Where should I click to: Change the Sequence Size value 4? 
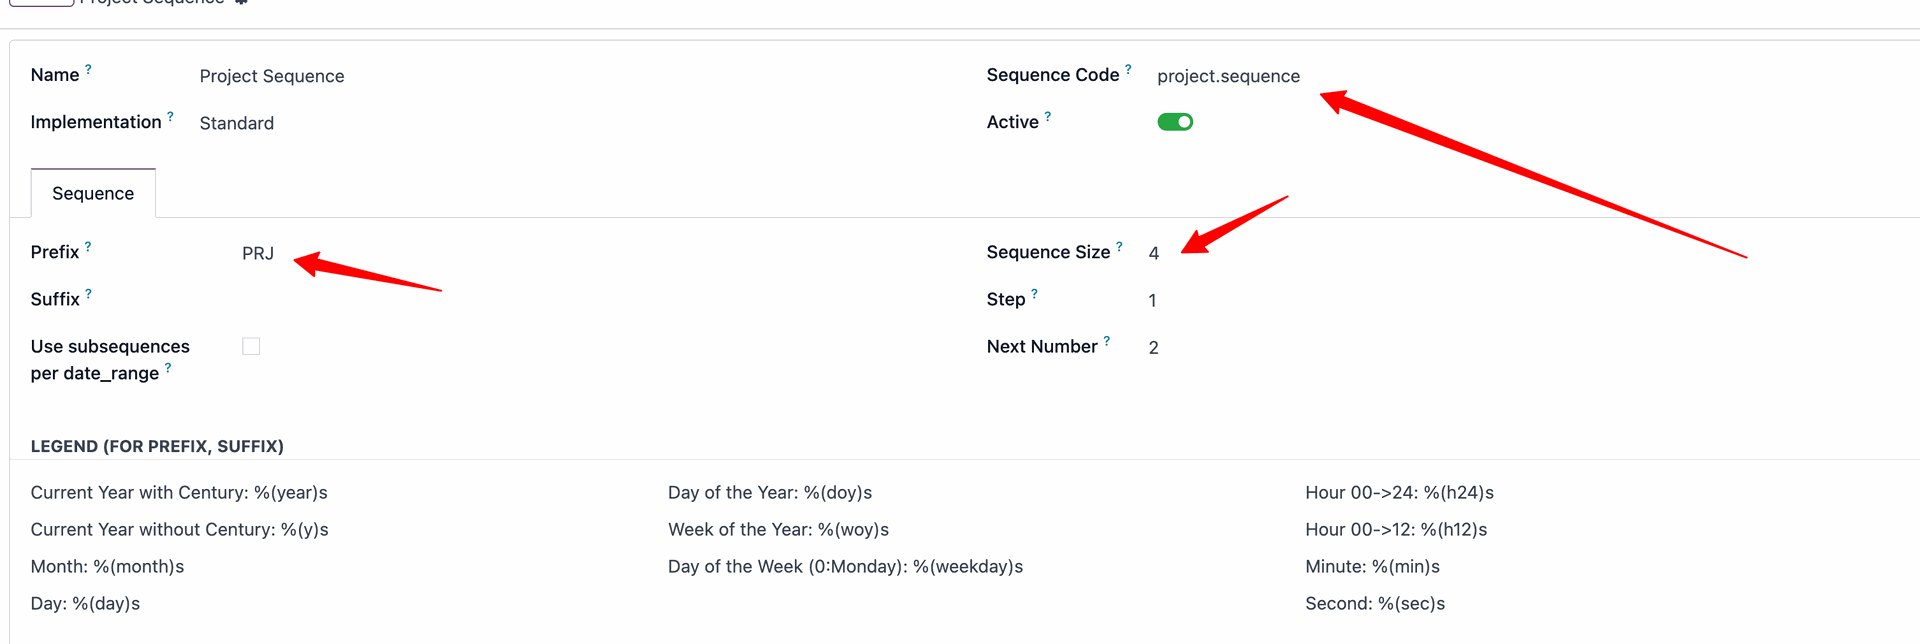coord(1154,253)
